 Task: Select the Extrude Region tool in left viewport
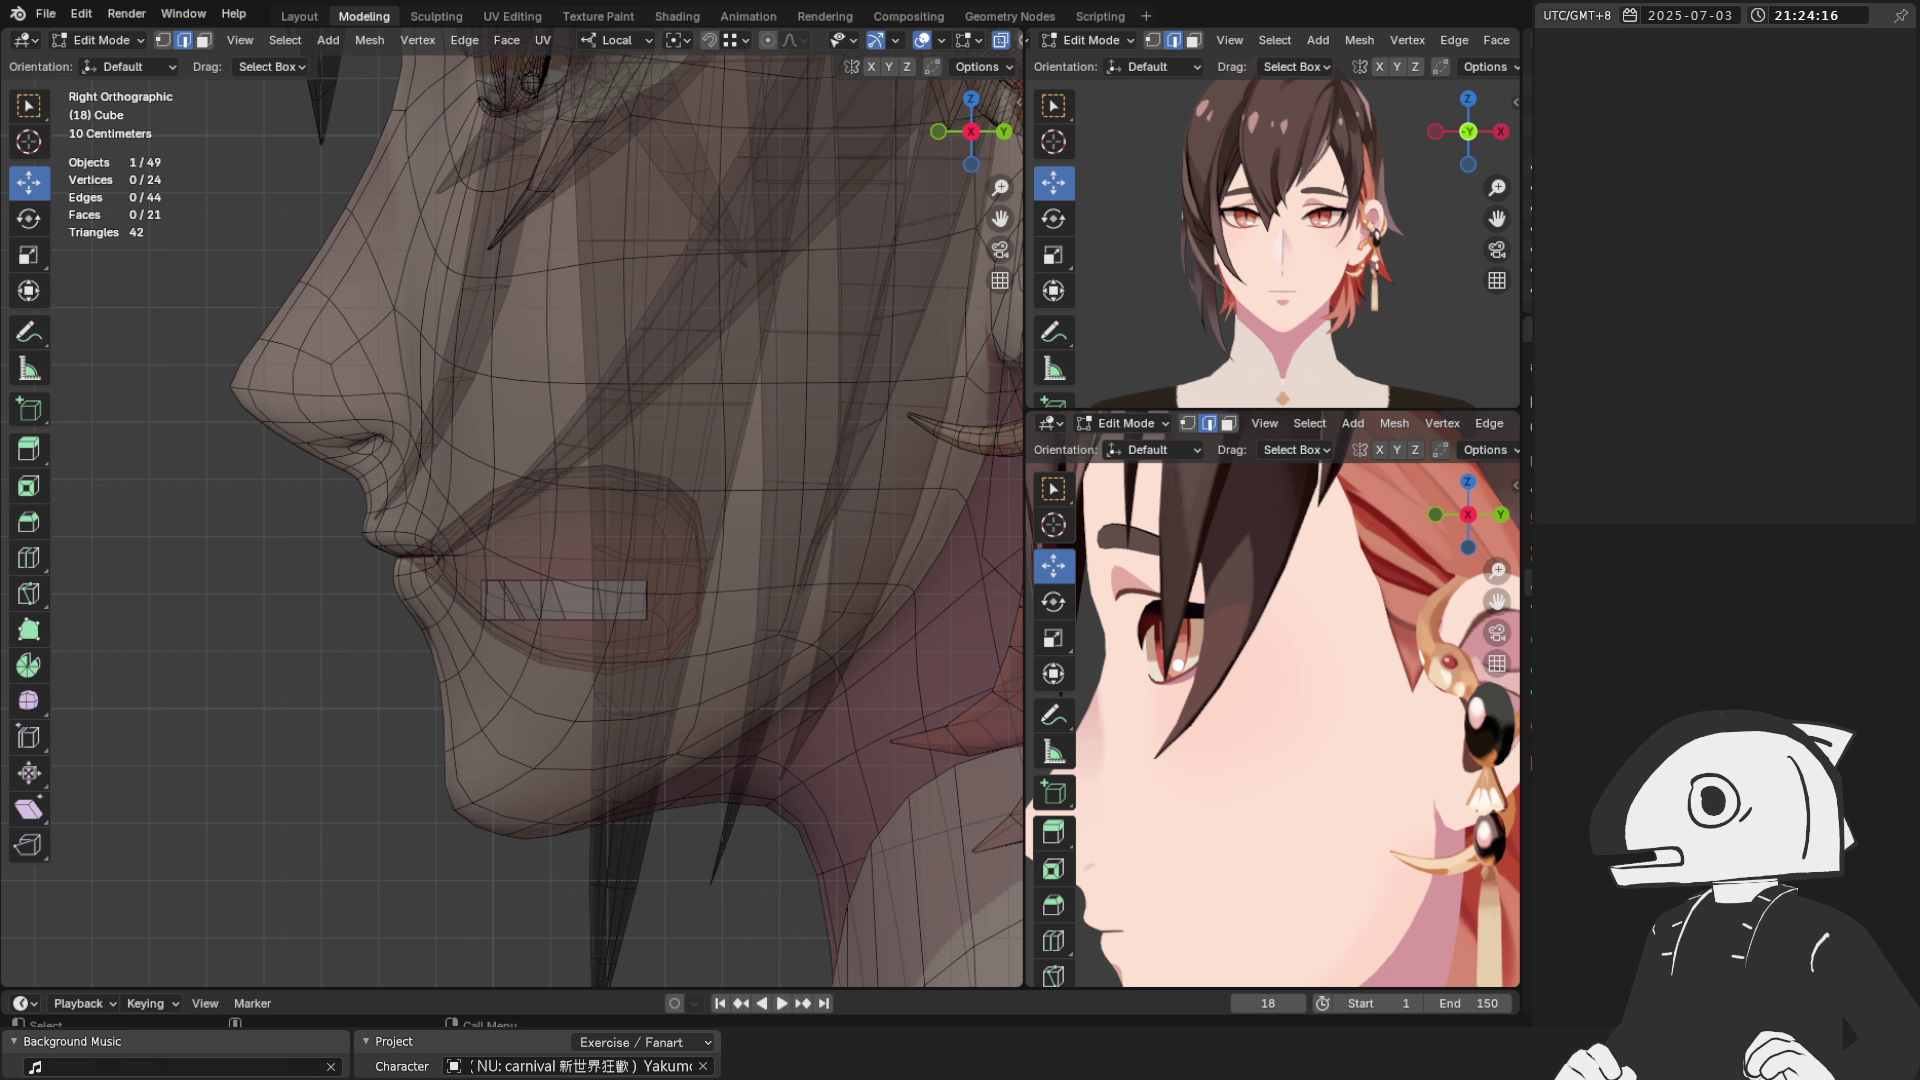(29, 449)
